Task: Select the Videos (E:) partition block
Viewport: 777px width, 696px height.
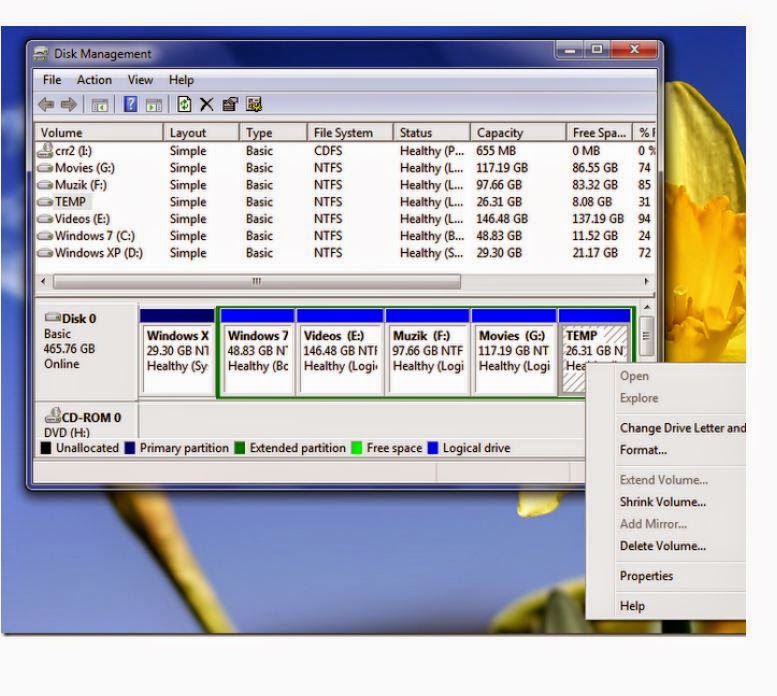Action: point(340,352)
